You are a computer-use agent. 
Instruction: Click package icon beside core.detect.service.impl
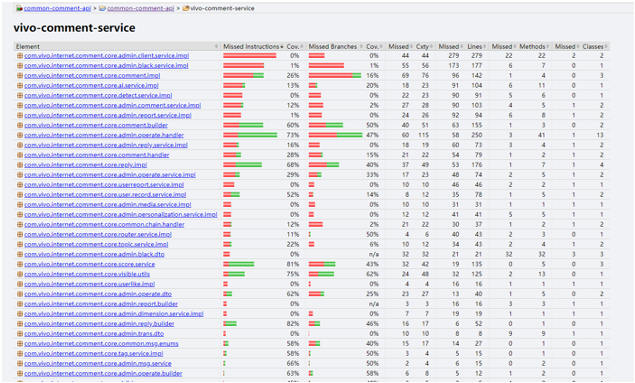click(19, 96)
